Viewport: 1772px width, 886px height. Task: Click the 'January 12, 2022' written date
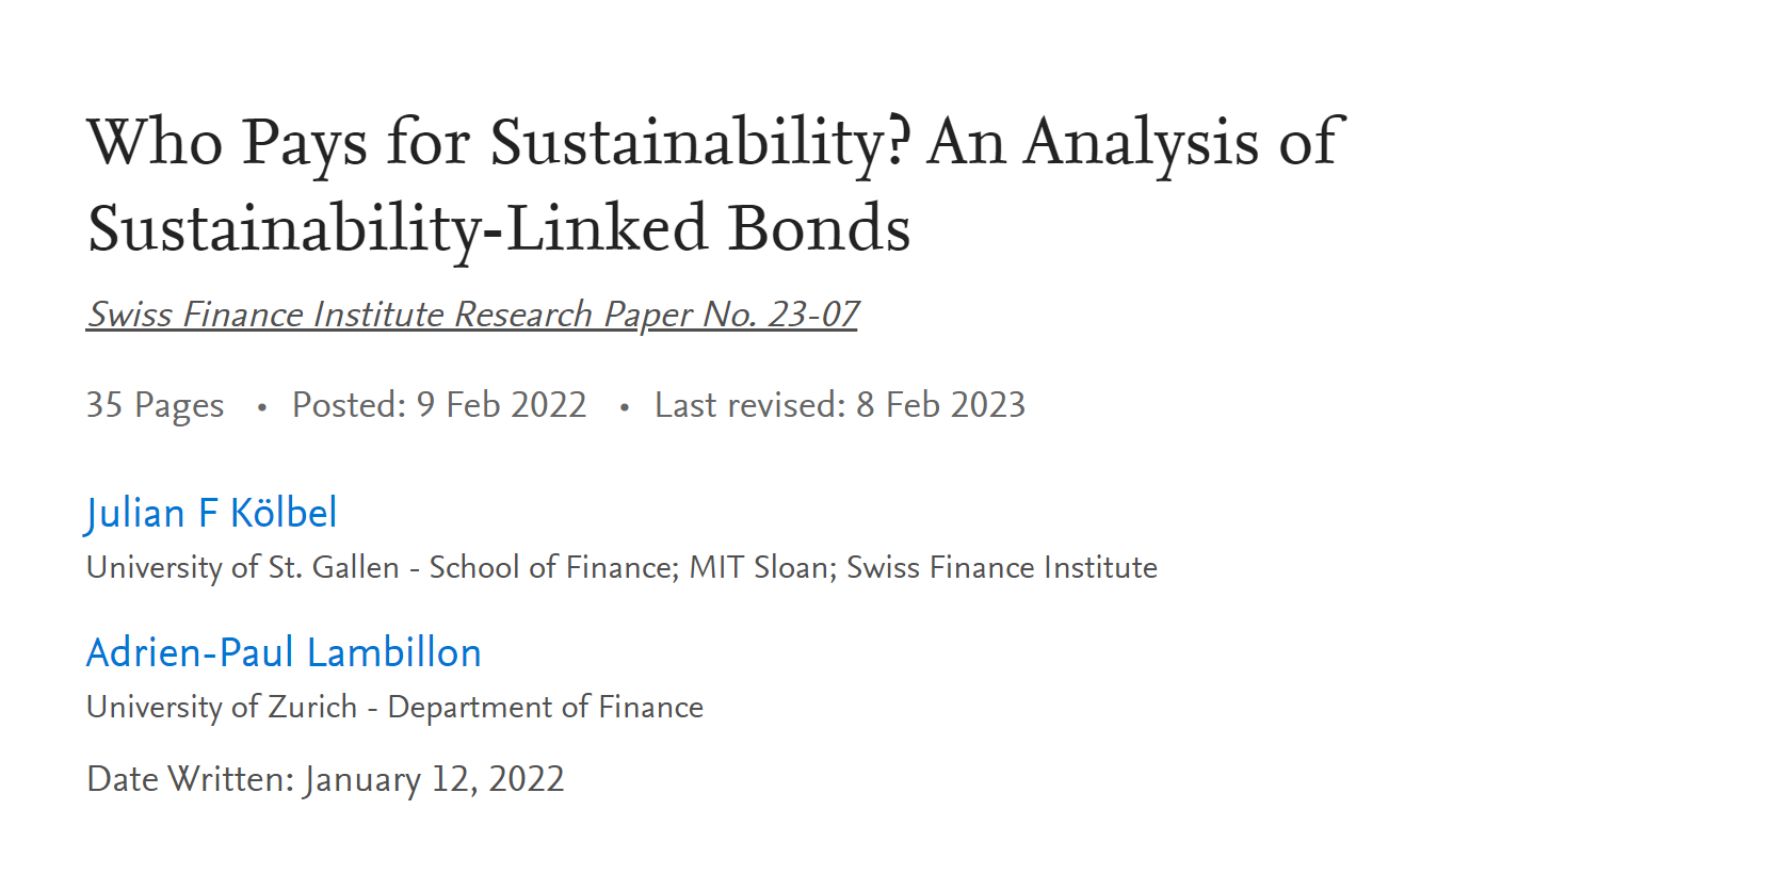434,780
